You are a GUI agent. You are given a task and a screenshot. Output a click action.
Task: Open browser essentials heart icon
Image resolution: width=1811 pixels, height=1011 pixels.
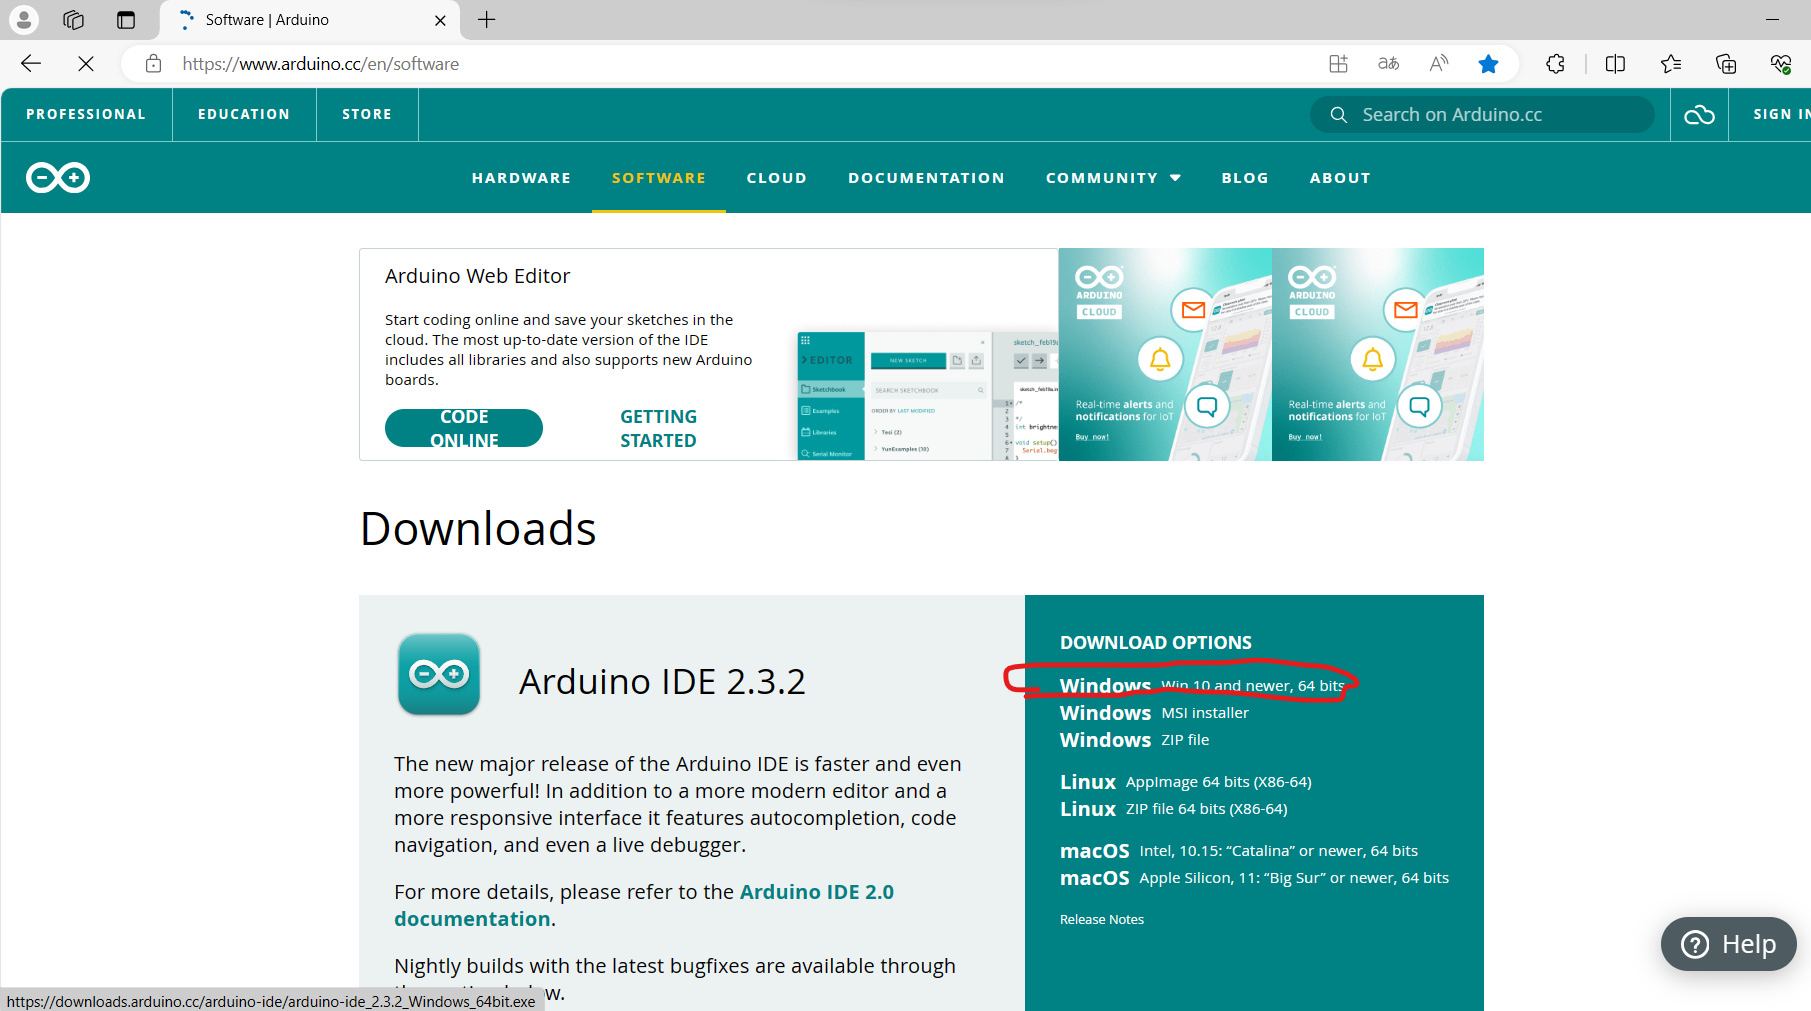tap(1780, 64)
